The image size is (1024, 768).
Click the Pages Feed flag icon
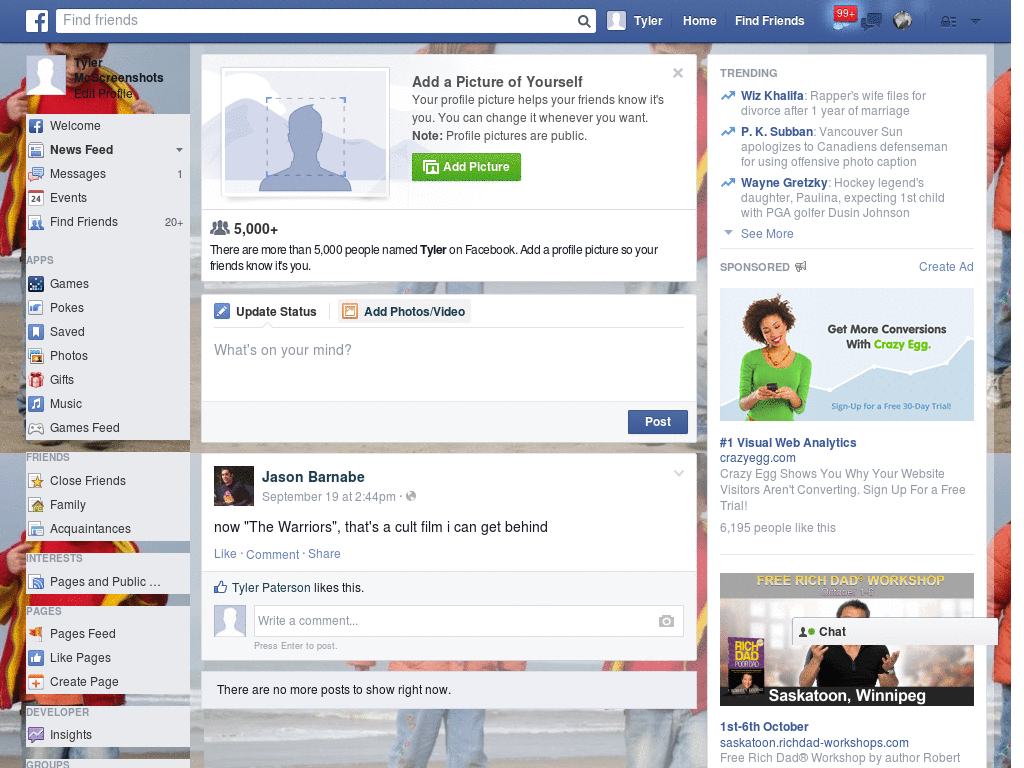(36, 633)
